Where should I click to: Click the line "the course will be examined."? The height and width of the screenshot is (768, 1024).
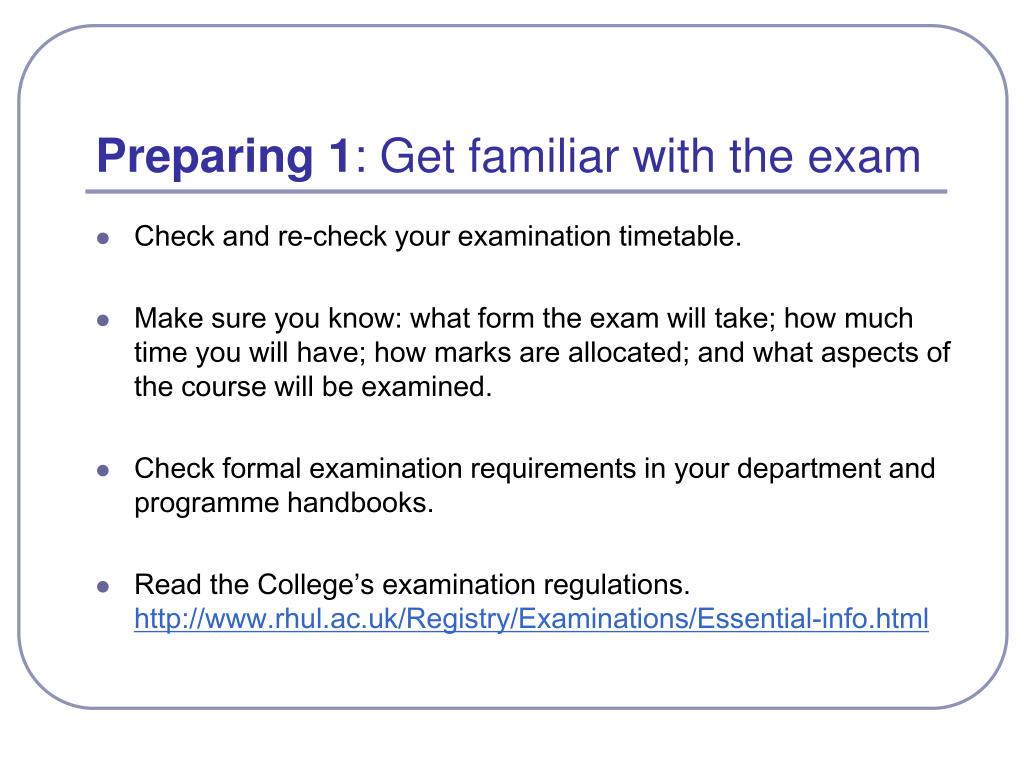[313, 387]
